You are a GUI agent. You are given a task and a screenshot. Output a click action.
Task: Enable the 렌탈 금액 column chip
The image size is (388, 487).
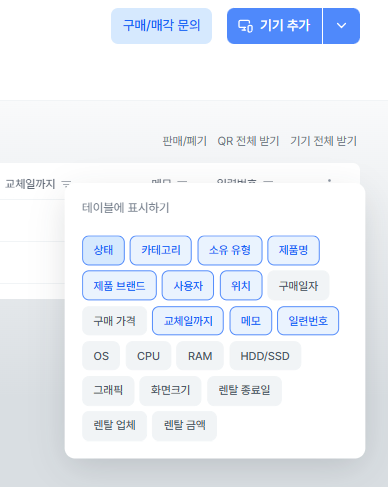[184, 426]
